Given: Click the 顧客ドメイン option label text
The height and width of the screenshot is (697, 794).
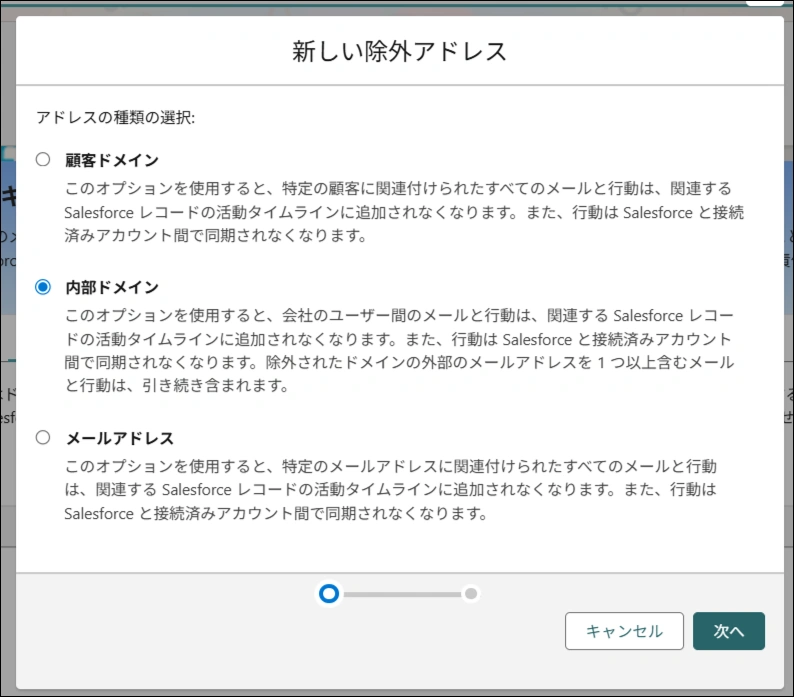Looking at the screenshot, I should 112,160.
